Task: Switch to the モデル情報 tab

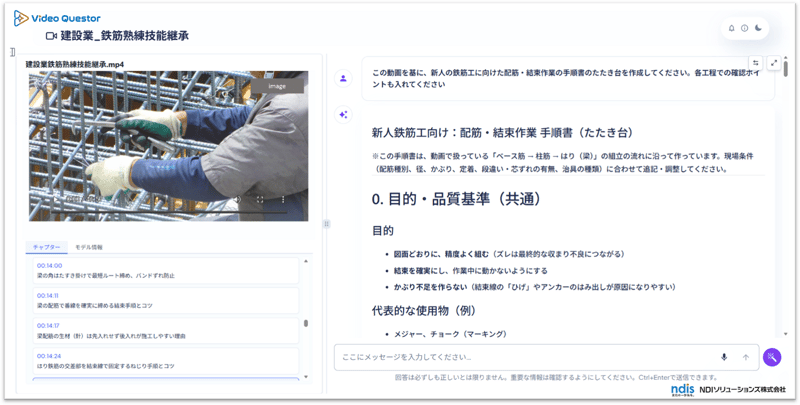Action: coord(89,247)
